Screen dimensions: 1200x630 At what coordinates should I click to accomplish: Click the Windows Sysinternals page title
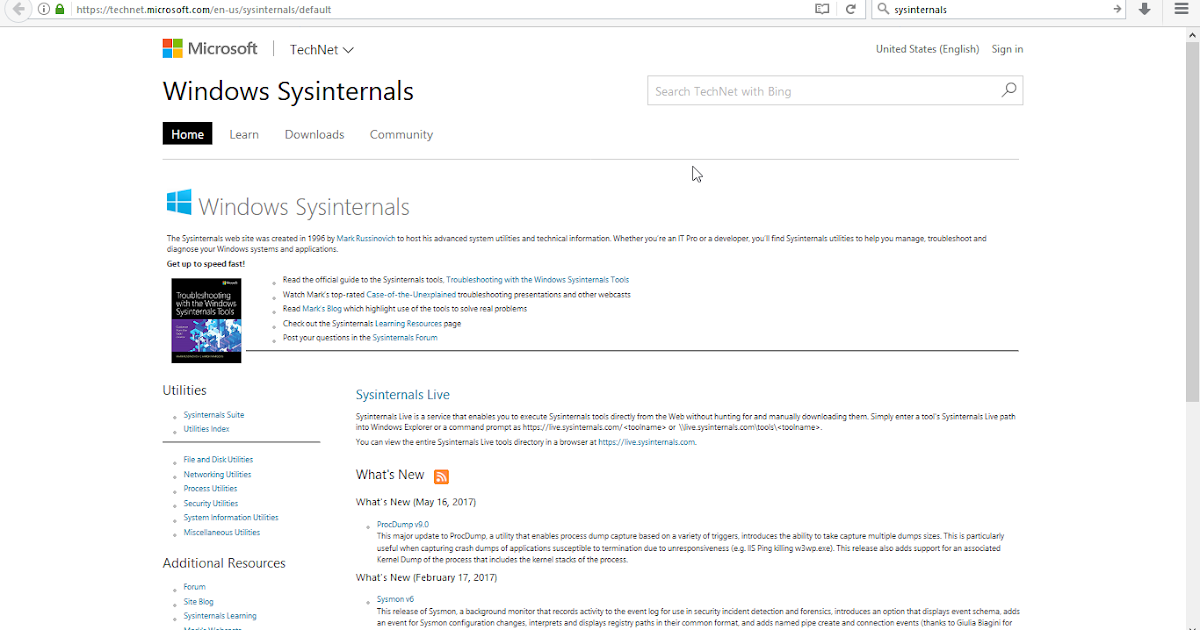tap(288, 92)
